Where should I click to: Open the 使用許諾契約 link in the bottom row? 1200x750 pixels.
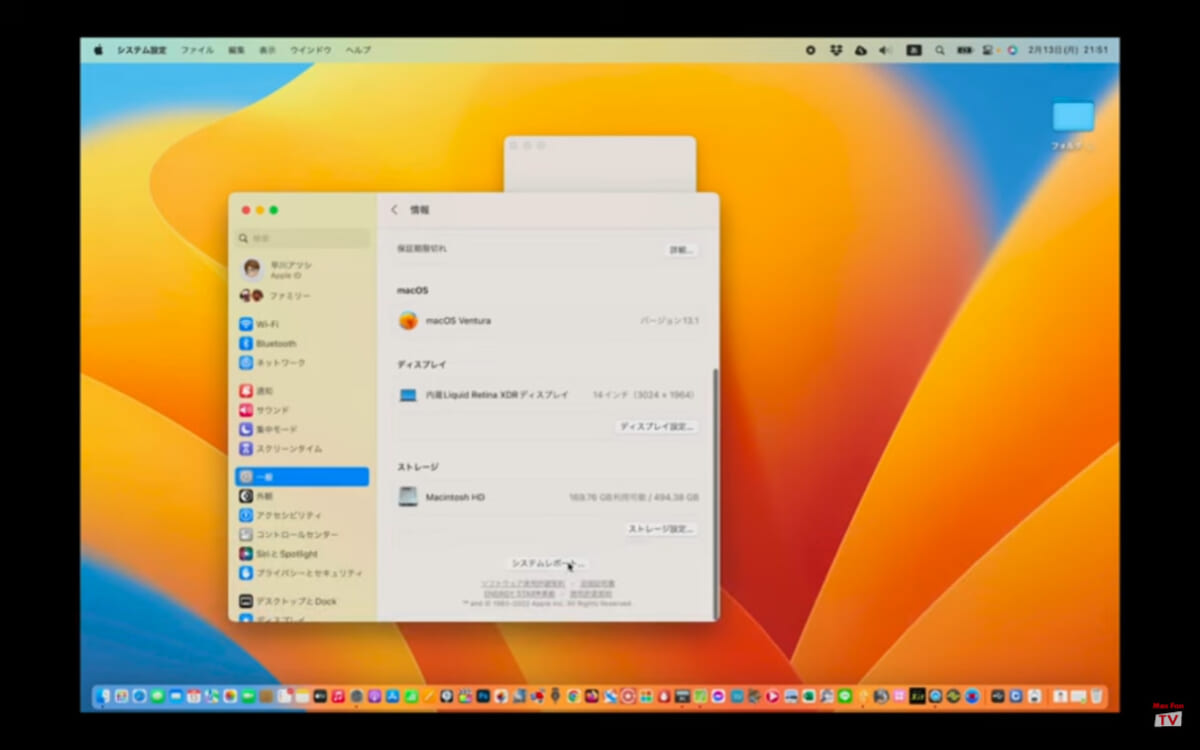coord(591,594)
